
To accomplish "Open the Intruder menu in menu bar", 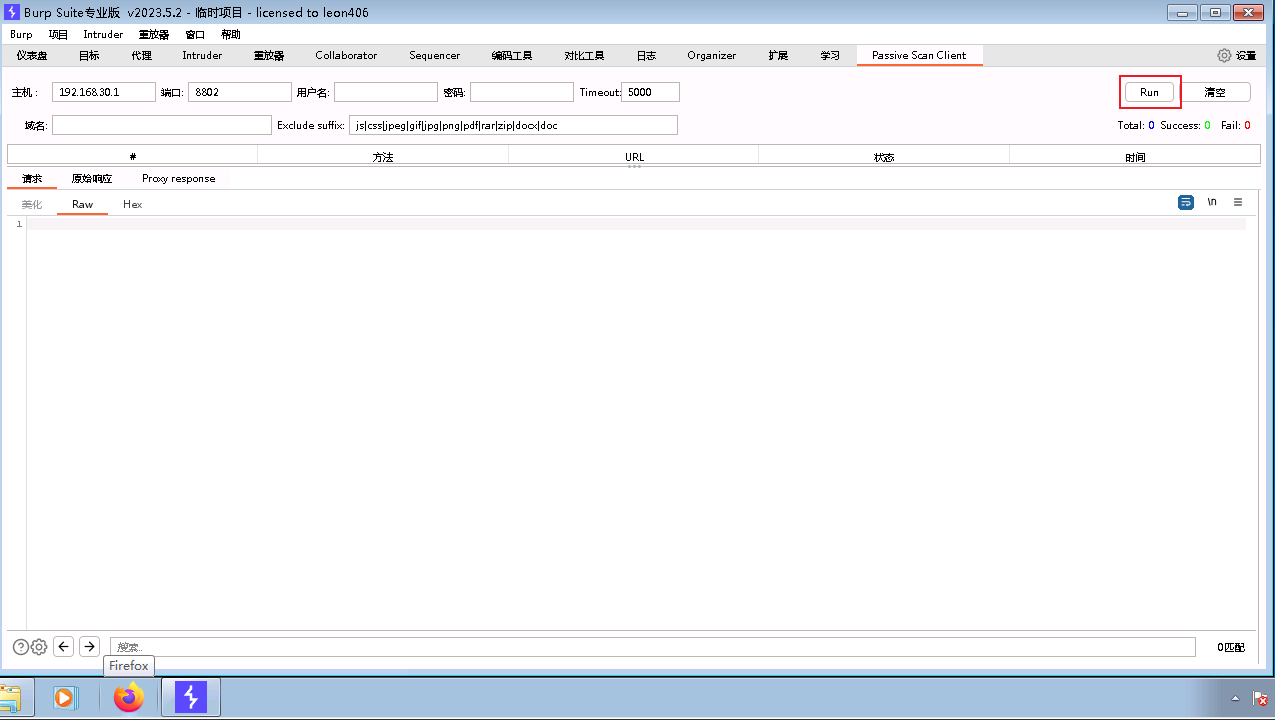I will (103, 34).
